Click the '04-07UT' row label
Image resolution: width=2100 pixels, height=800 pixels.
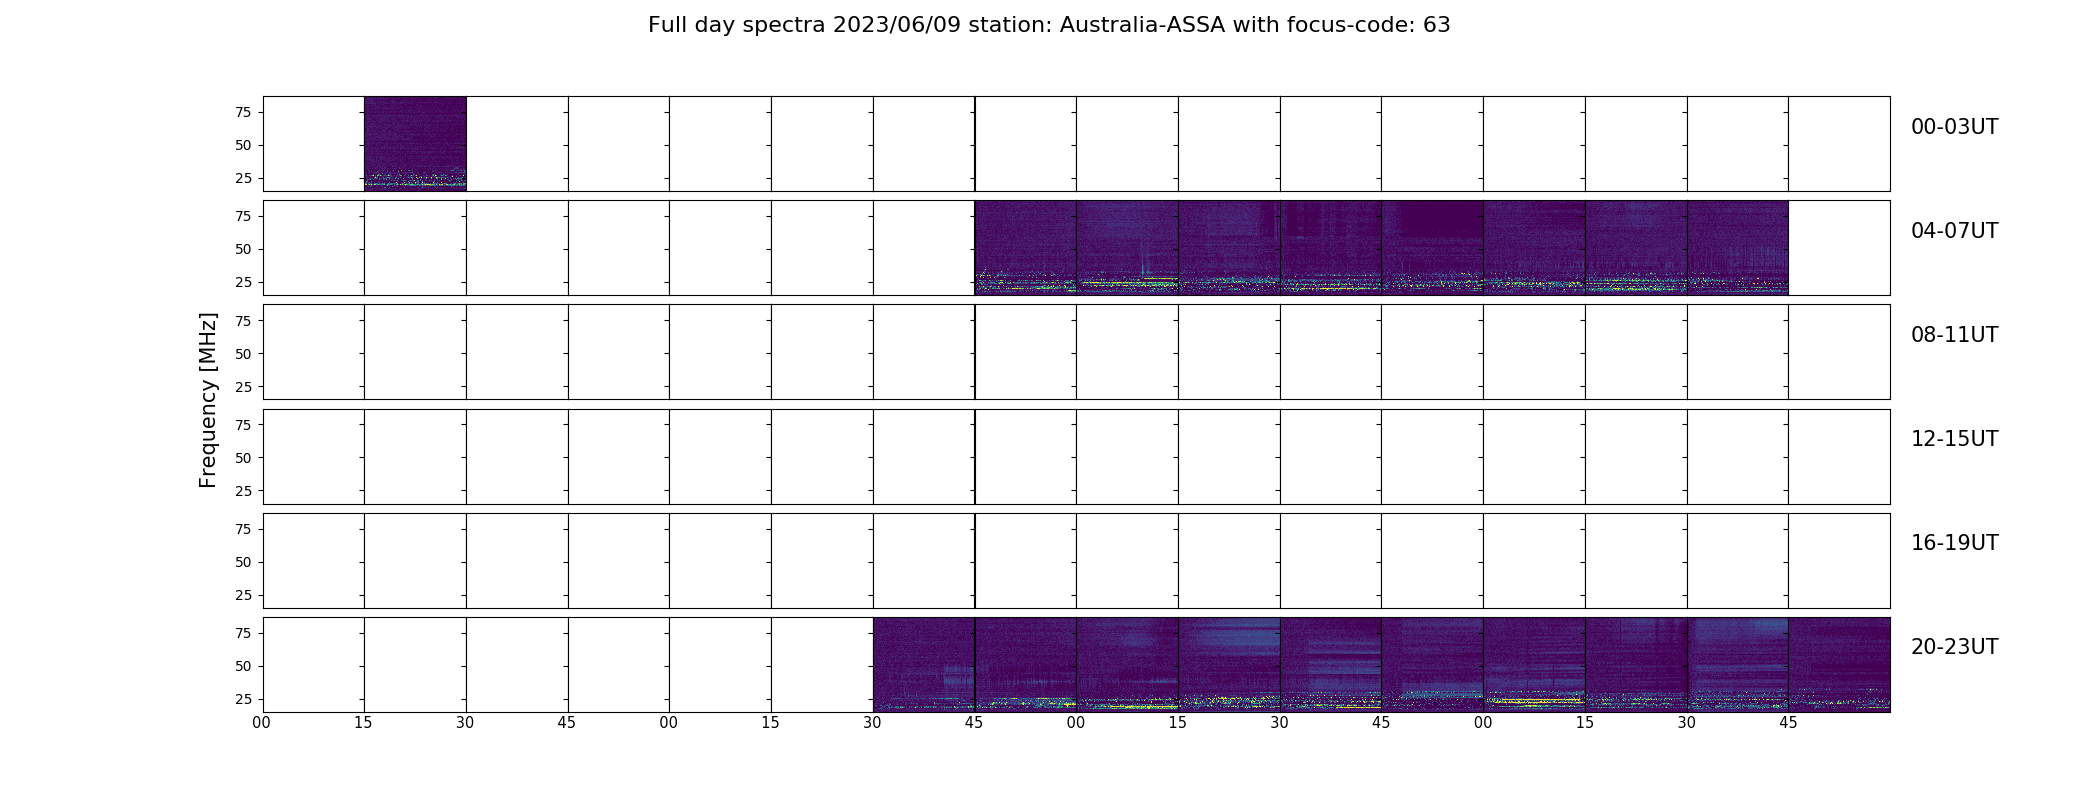tap(1954, 231)
